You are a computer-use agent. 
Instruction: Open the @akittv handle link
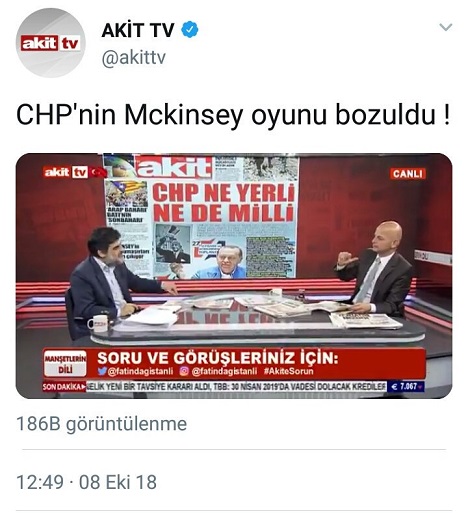[x=133, y=58]
